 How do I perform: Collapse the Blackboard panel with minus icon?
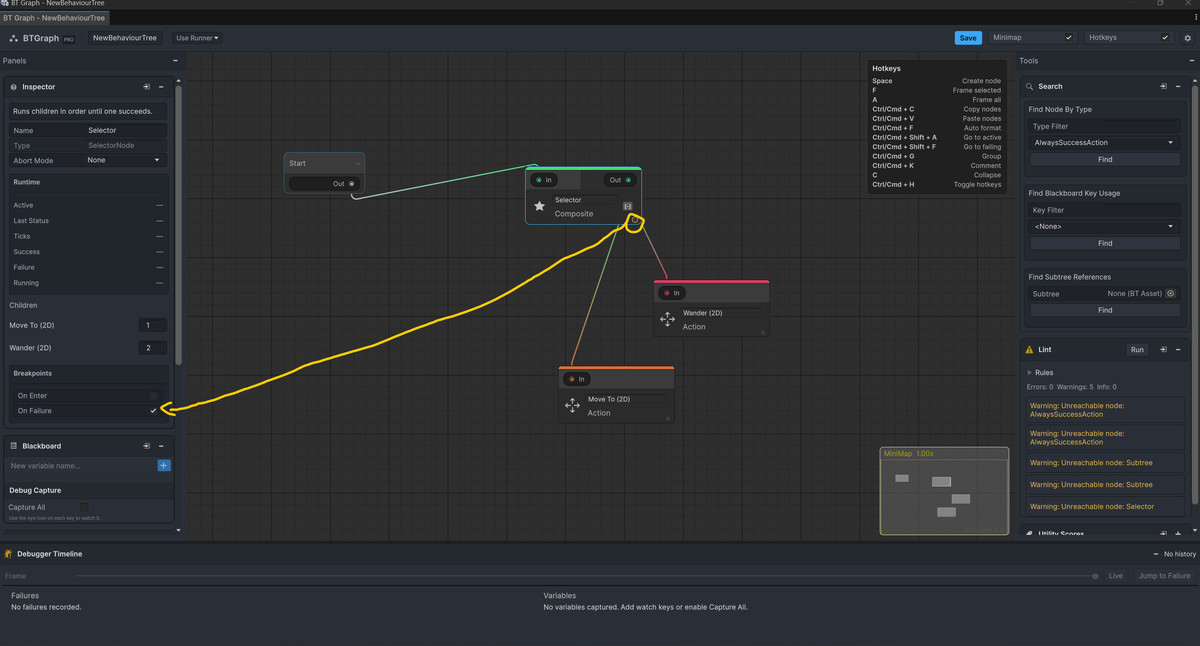coord(161,446)
